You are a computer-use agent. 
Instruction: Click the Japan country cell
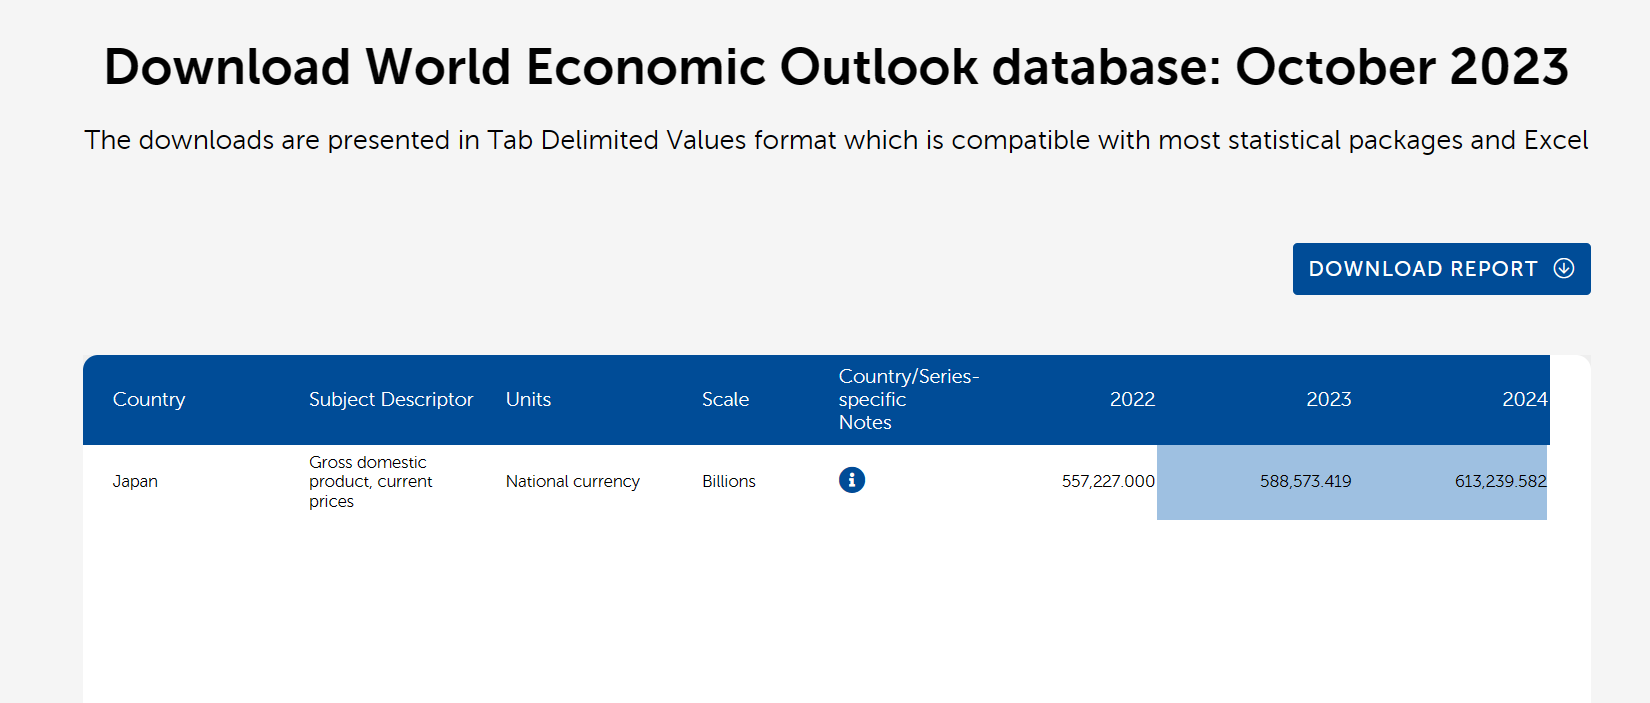coord(135,481)
